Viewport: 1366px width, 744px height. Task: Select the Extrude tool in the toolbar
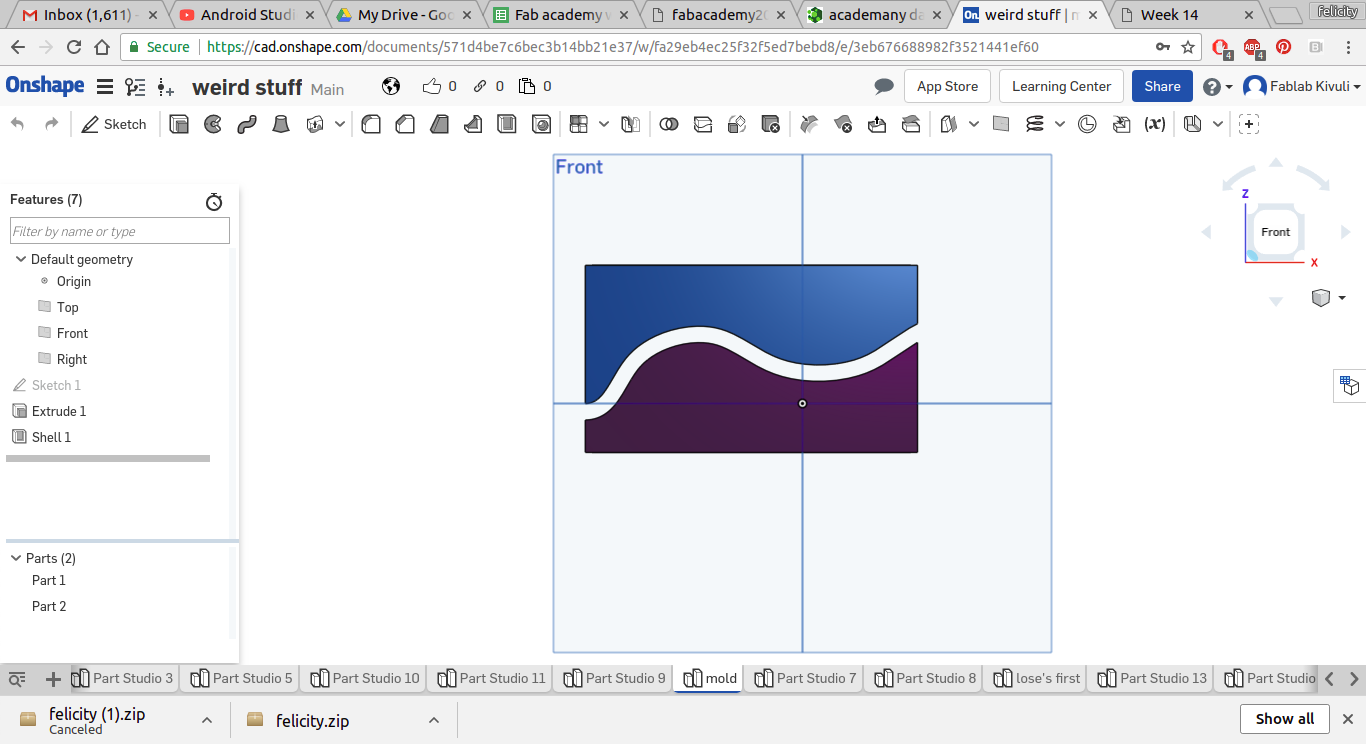click(x=179, y=124)
